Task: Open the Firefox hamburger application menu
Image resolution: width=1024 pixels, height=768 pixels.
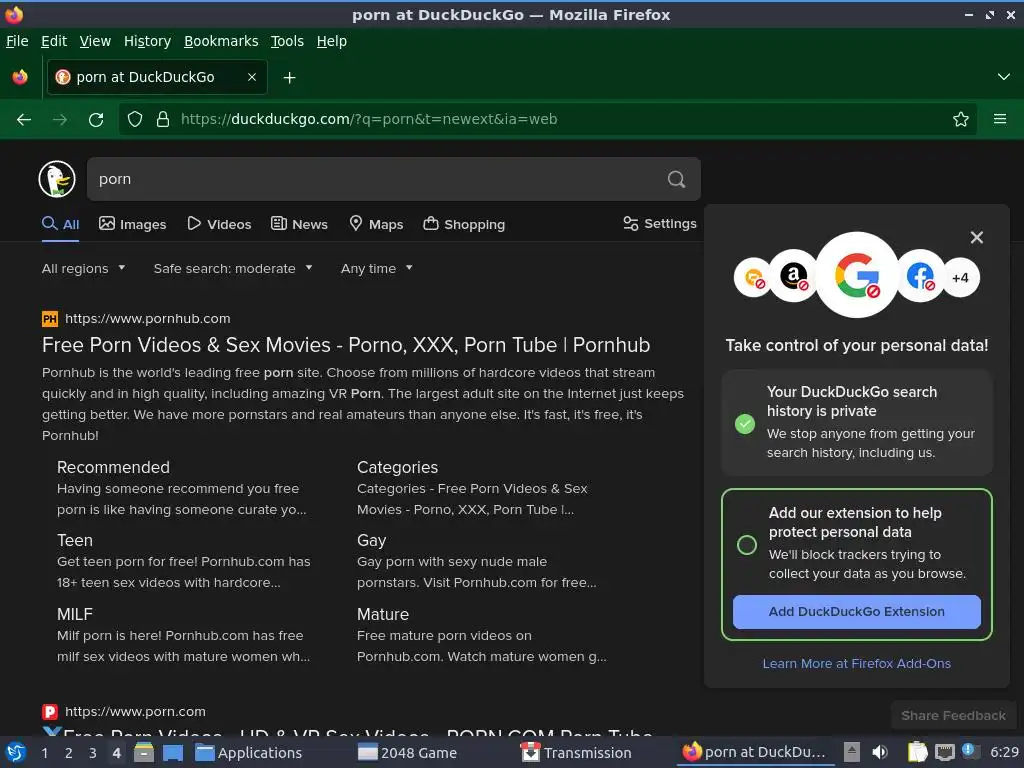Action: point(1000,120)
